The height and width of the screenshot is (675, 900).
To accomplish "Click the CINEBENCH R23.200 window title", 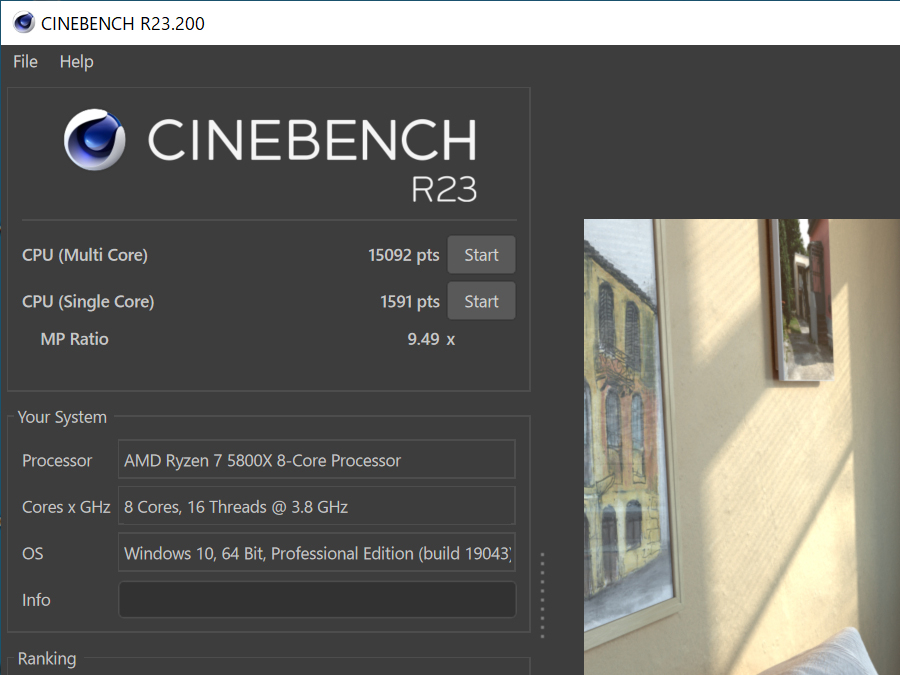I will [123, 24].
